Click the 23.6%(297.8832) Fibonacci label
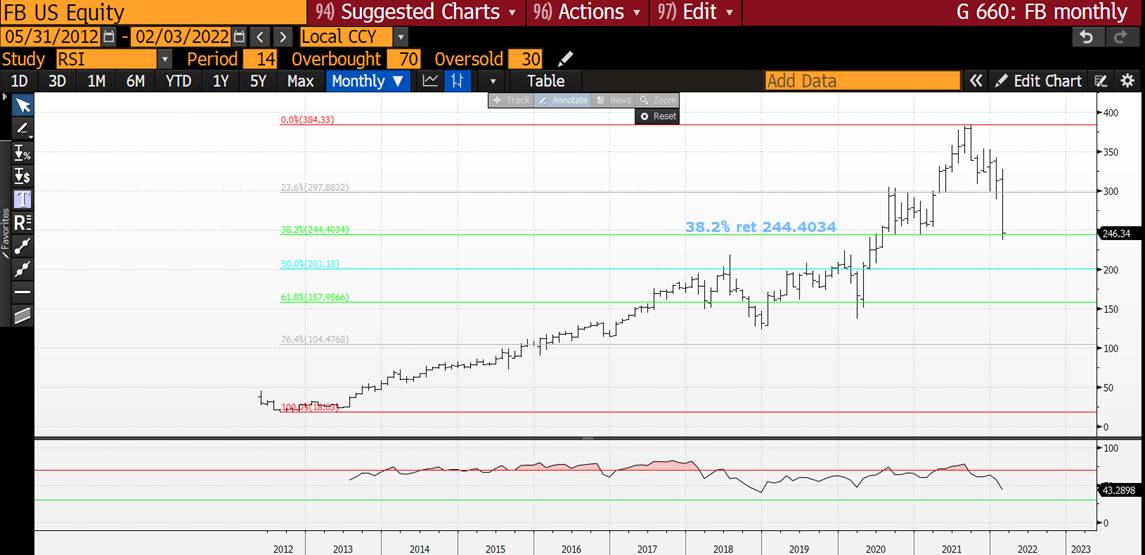The image size is (1145, 555). tap(315, 187)
